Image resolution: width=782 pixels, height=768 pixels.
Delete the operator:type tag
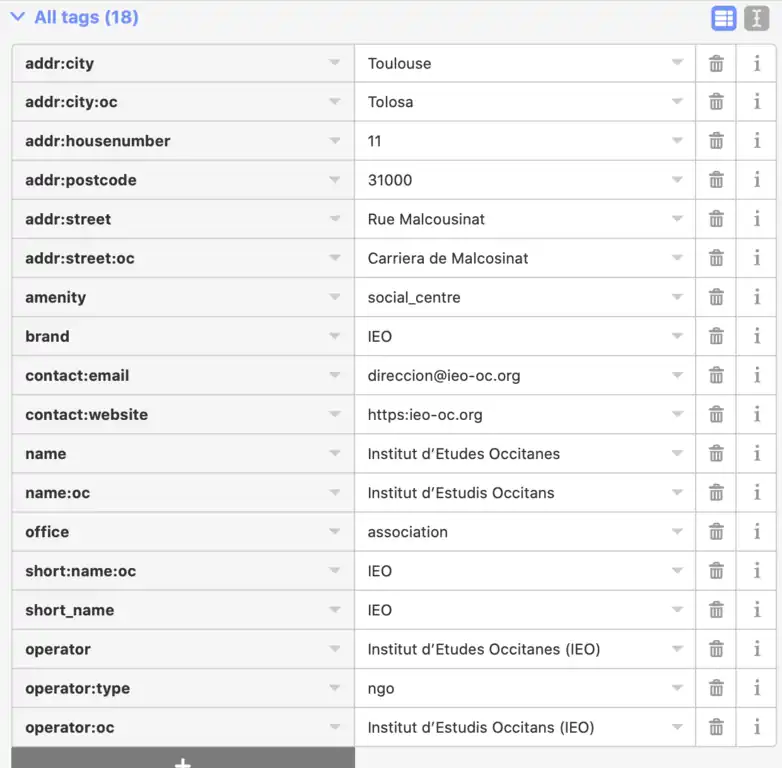[x=716, y=689]
